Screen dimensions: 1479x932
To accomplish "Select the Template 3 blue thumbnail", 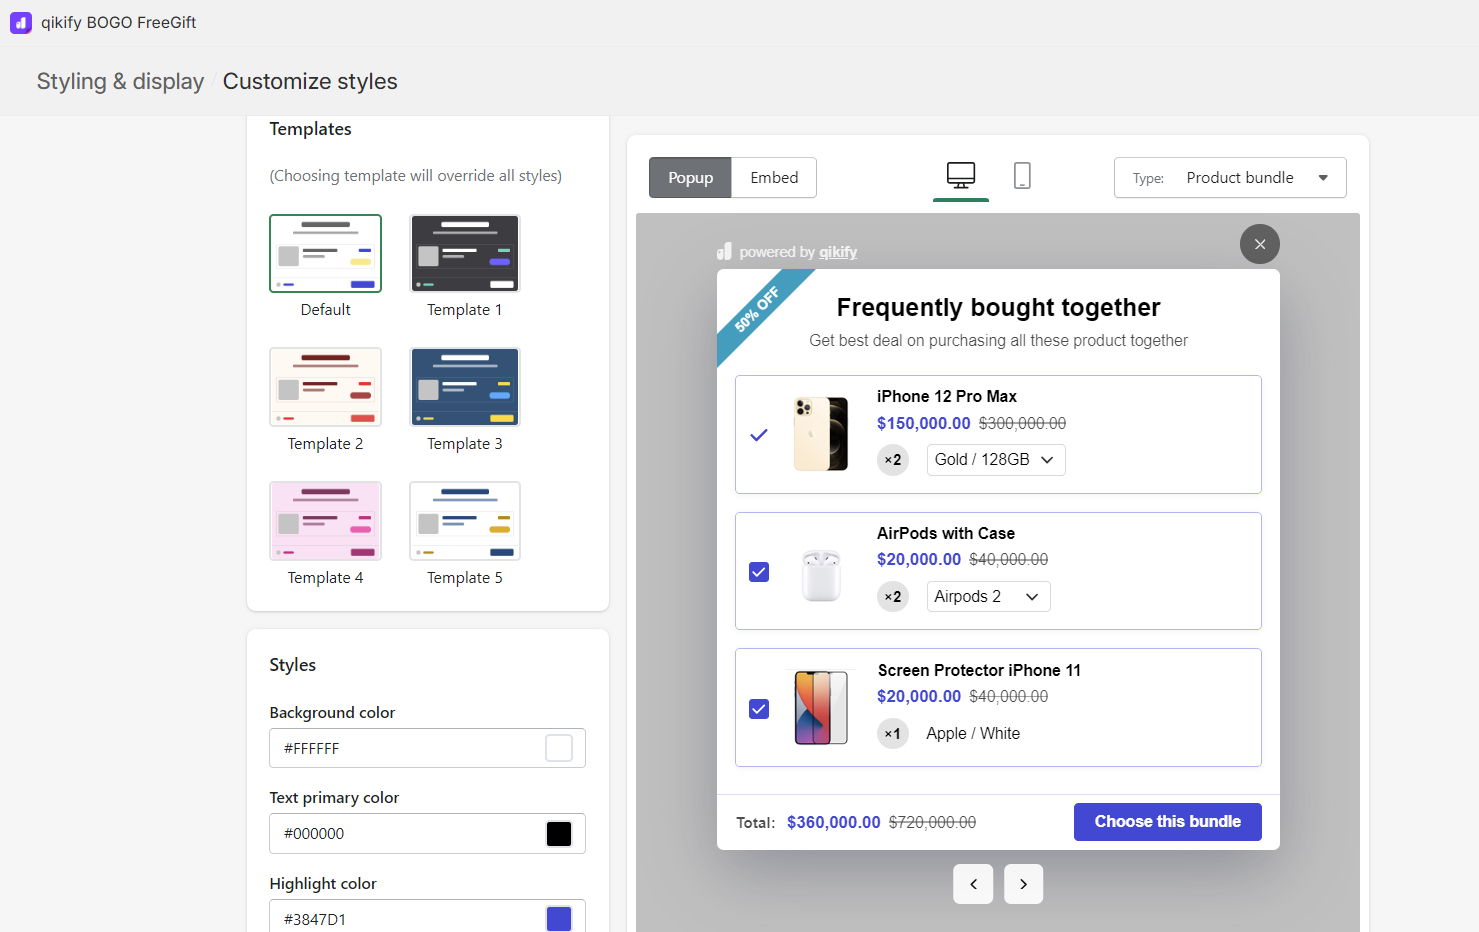I will (x=465, y=387).
